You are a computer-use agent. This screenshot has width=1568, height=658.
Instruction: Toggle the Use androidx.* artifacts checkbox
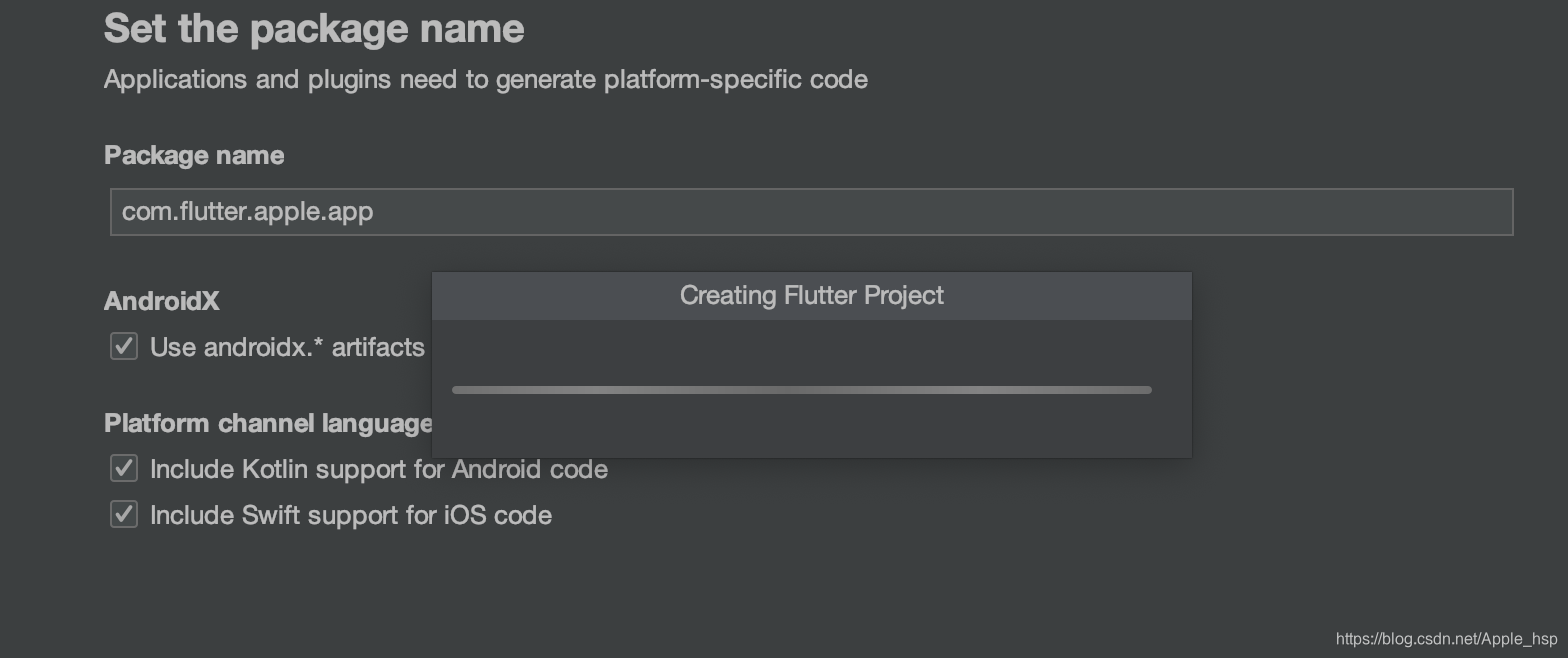[124, 347]
